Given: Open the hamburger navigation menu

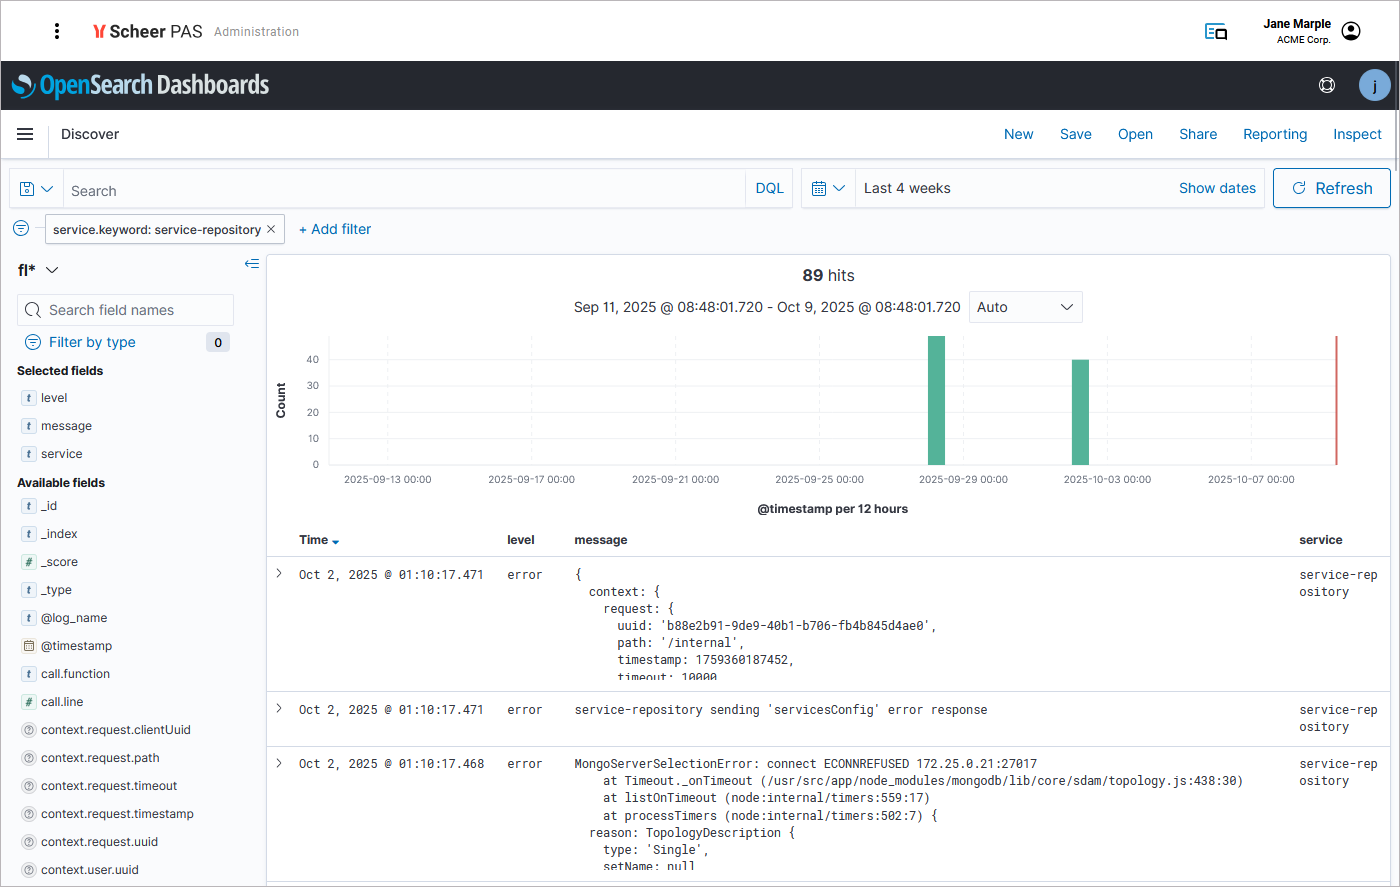Looking at the screenshot, I should (x=25, y=134).
